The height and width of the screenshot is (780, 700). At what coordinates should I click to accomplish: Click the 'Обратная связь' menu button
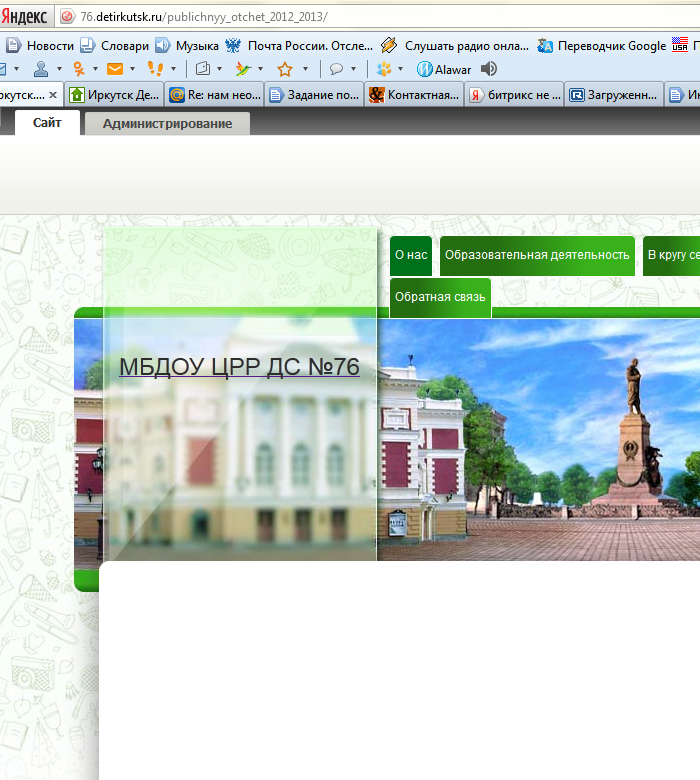(440, 297)
